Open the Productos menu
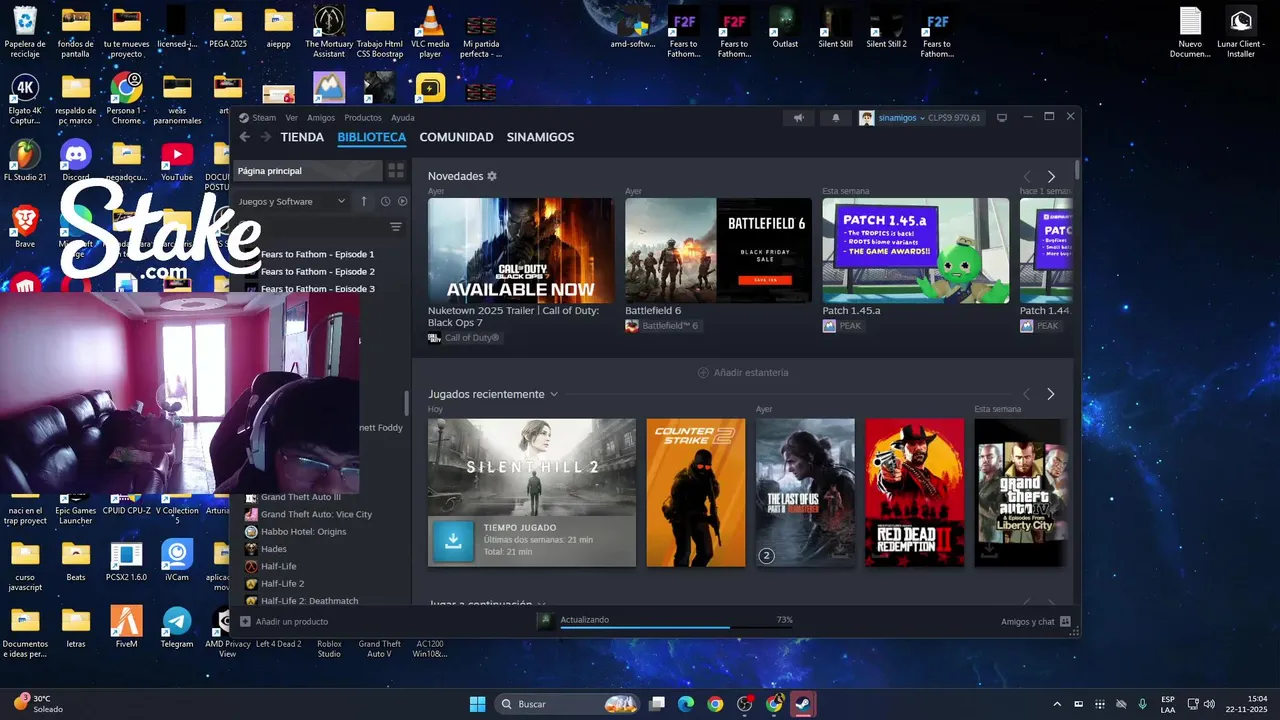 pyautogui.click(x=363, y=118)
